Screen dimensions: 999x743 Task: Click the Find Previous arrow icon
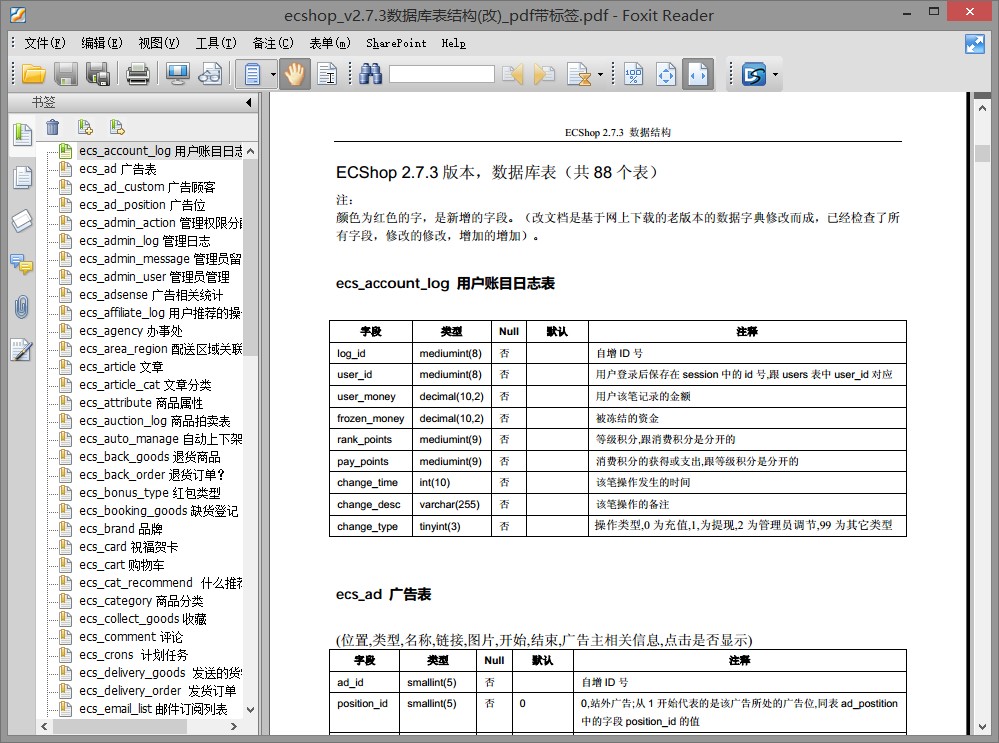click(513, 75)
